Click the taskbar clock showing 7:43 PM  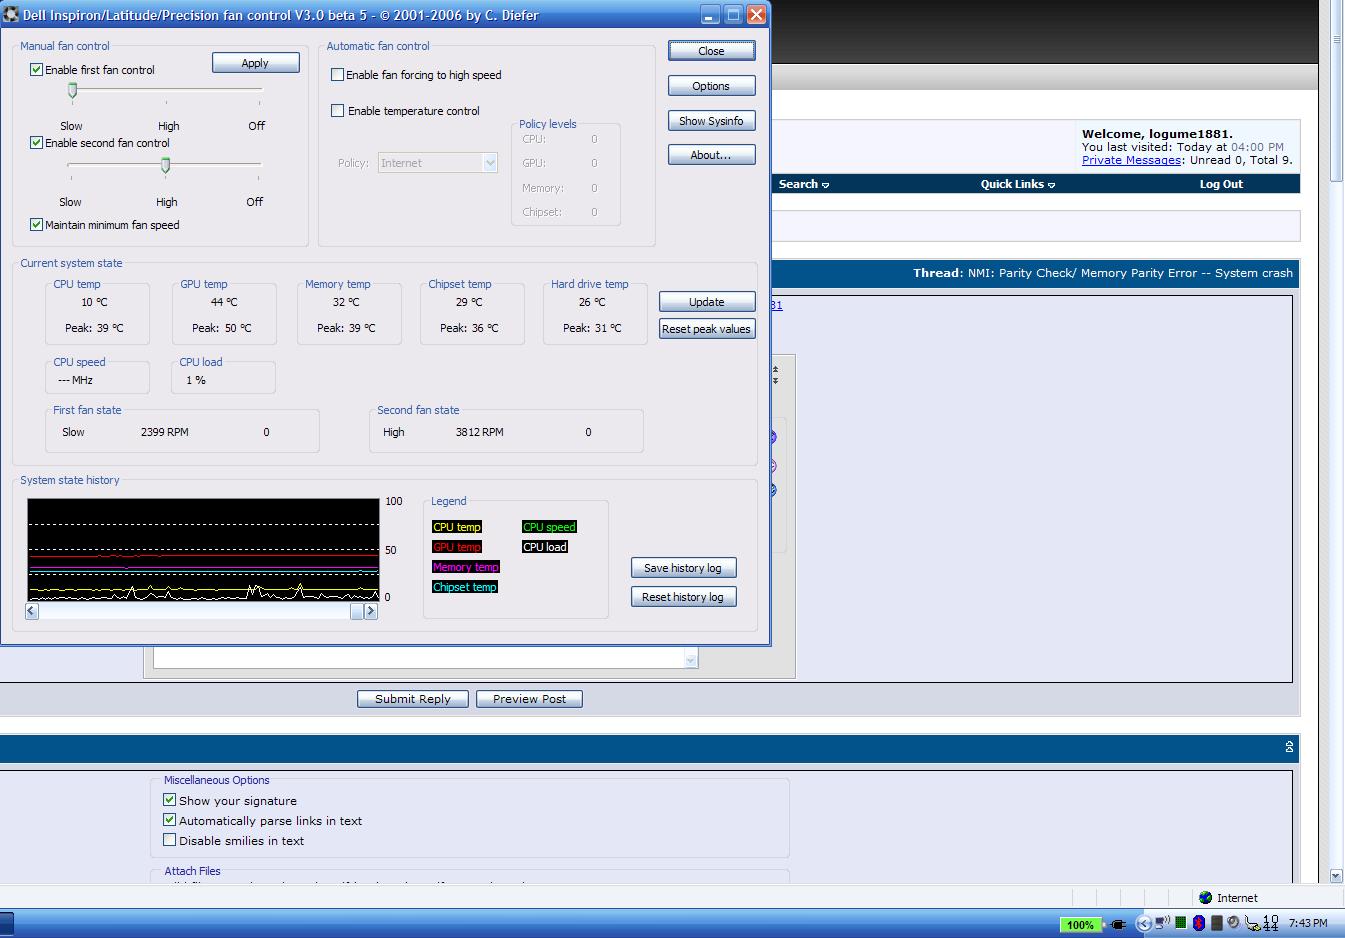click(1308, 923)
